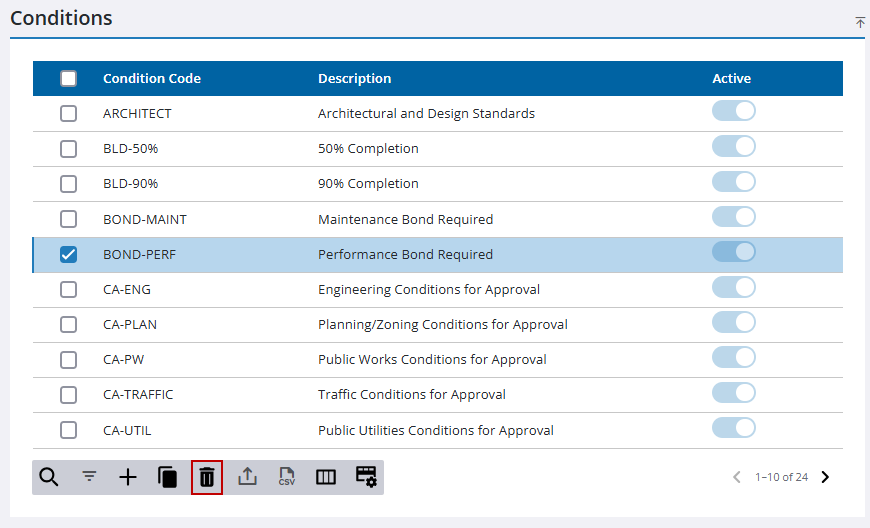Tick the select-all header checkbox

68,79
